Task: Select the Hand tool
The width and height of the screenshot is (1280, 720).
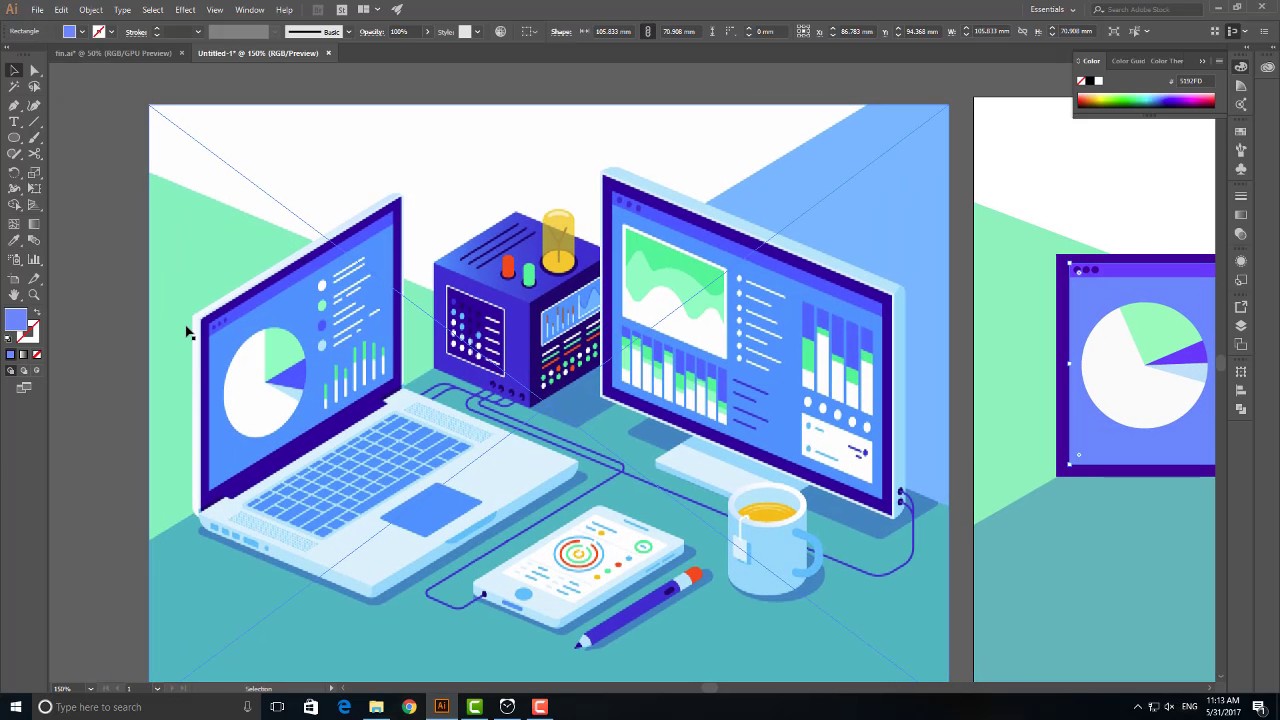Action: pos(14,295)
